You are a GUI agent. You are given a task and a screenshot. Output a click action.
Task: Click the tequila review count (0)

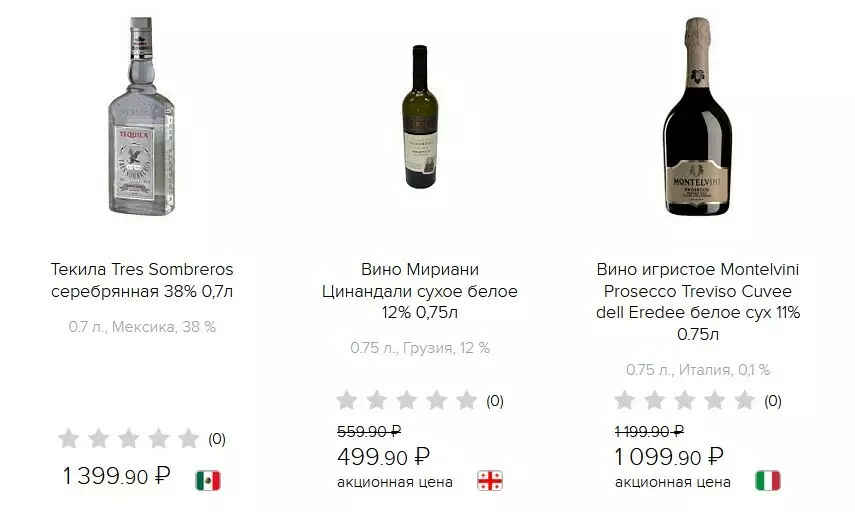[217, 439]
